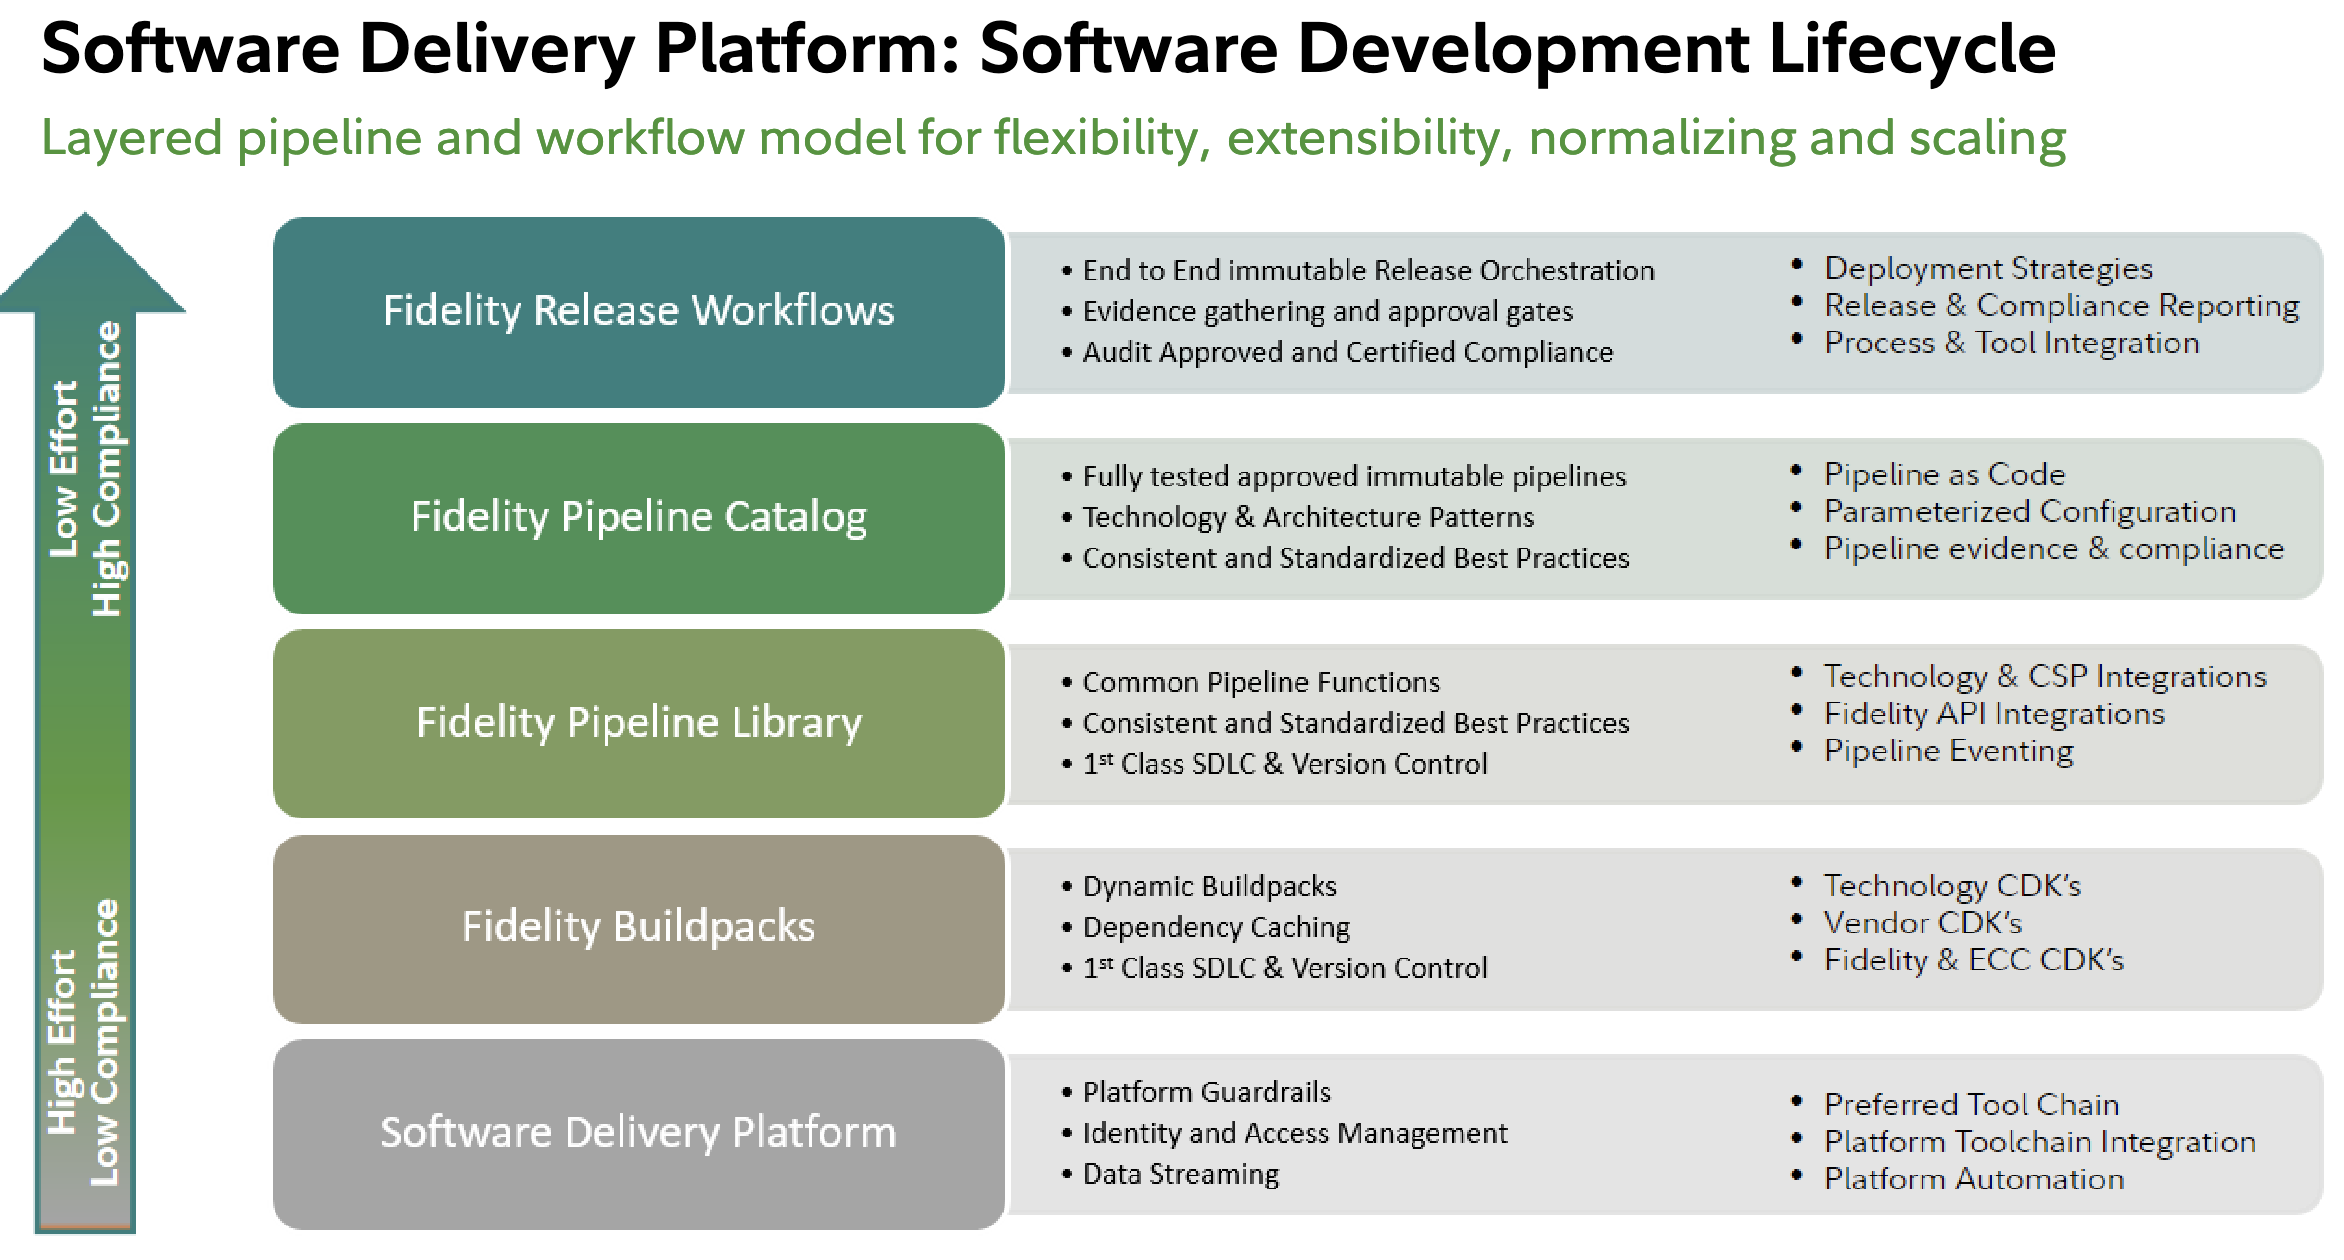
Task: Click the Software Delivery Platform gray box
Action: (638, 1133)
